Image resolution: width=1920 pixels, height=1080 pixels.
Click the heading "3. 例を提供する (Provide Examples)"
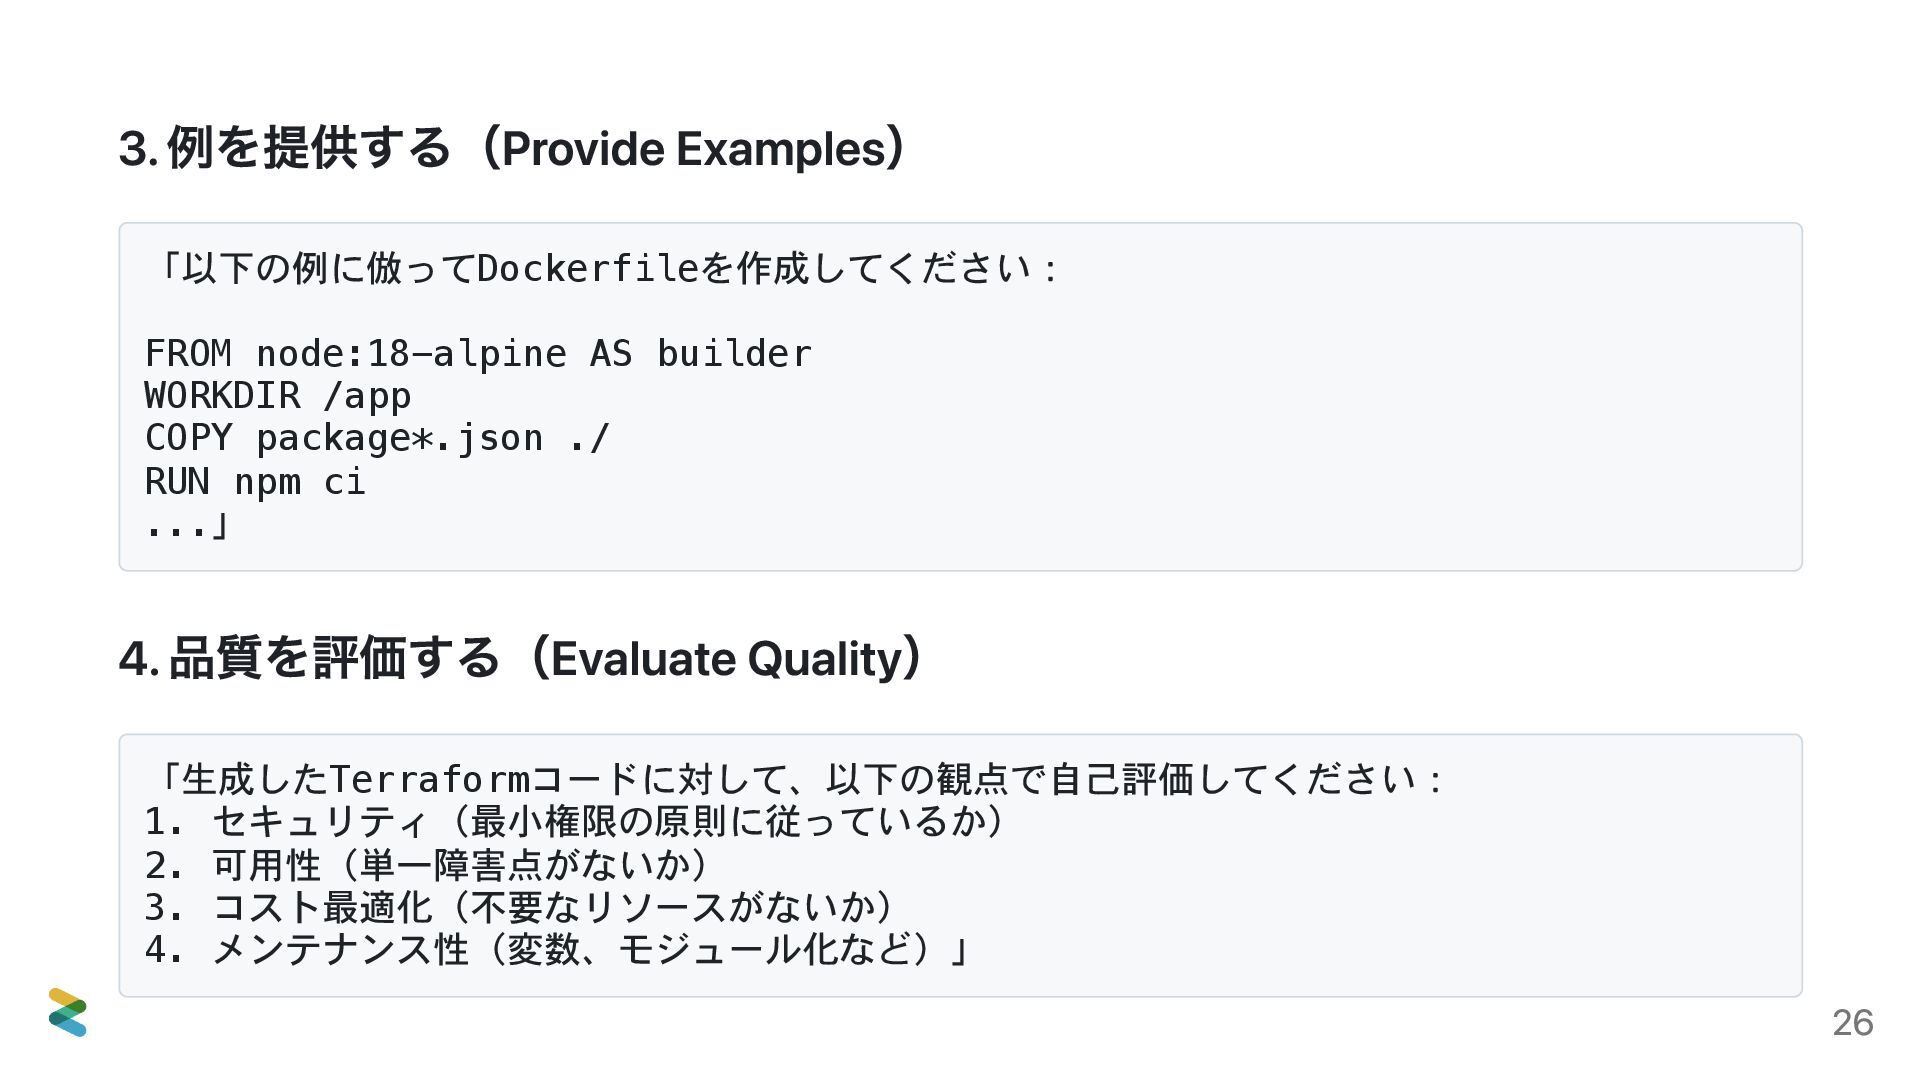[x=511, y=149]
